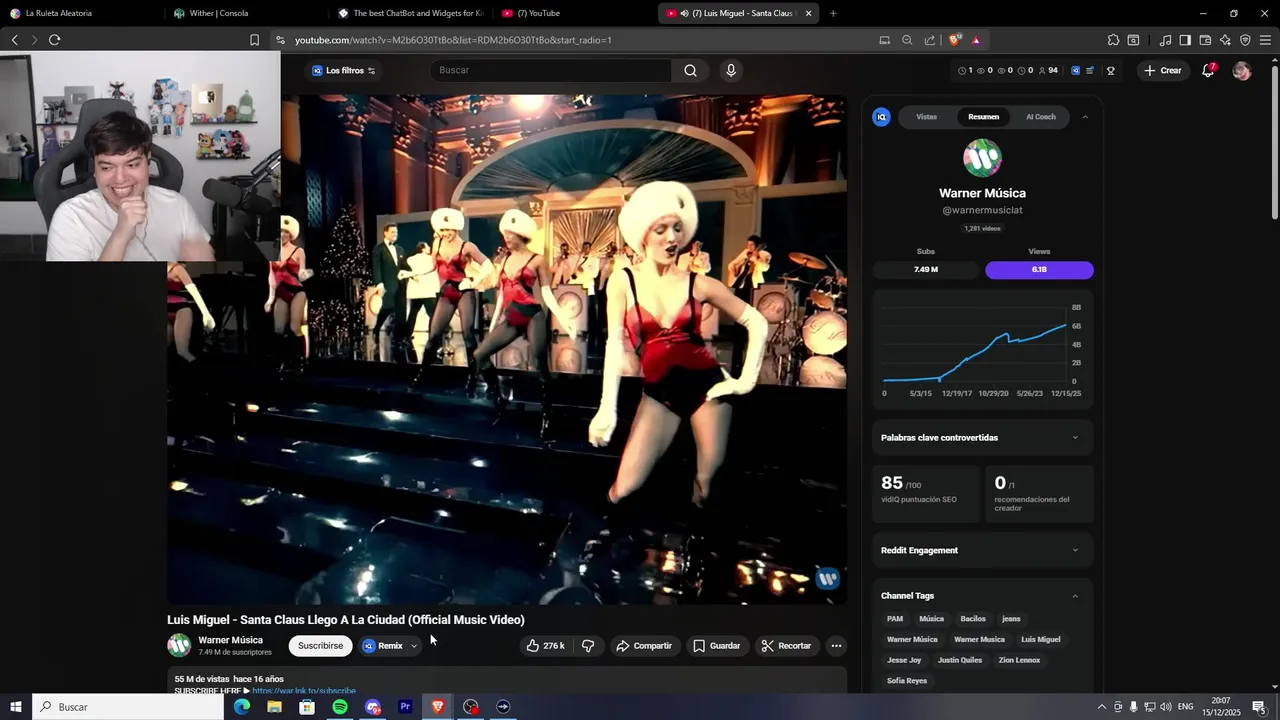The height and width of the screenshot is (720, 1280).
Task: Click the Brave Shields lion icon in address bar
Action: tap(955, 40)
